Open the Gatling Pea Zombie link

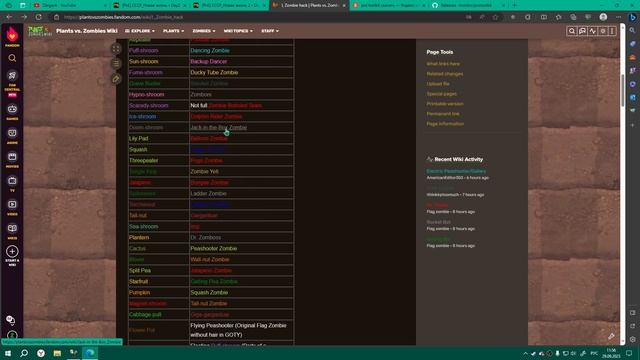(214, 282)
